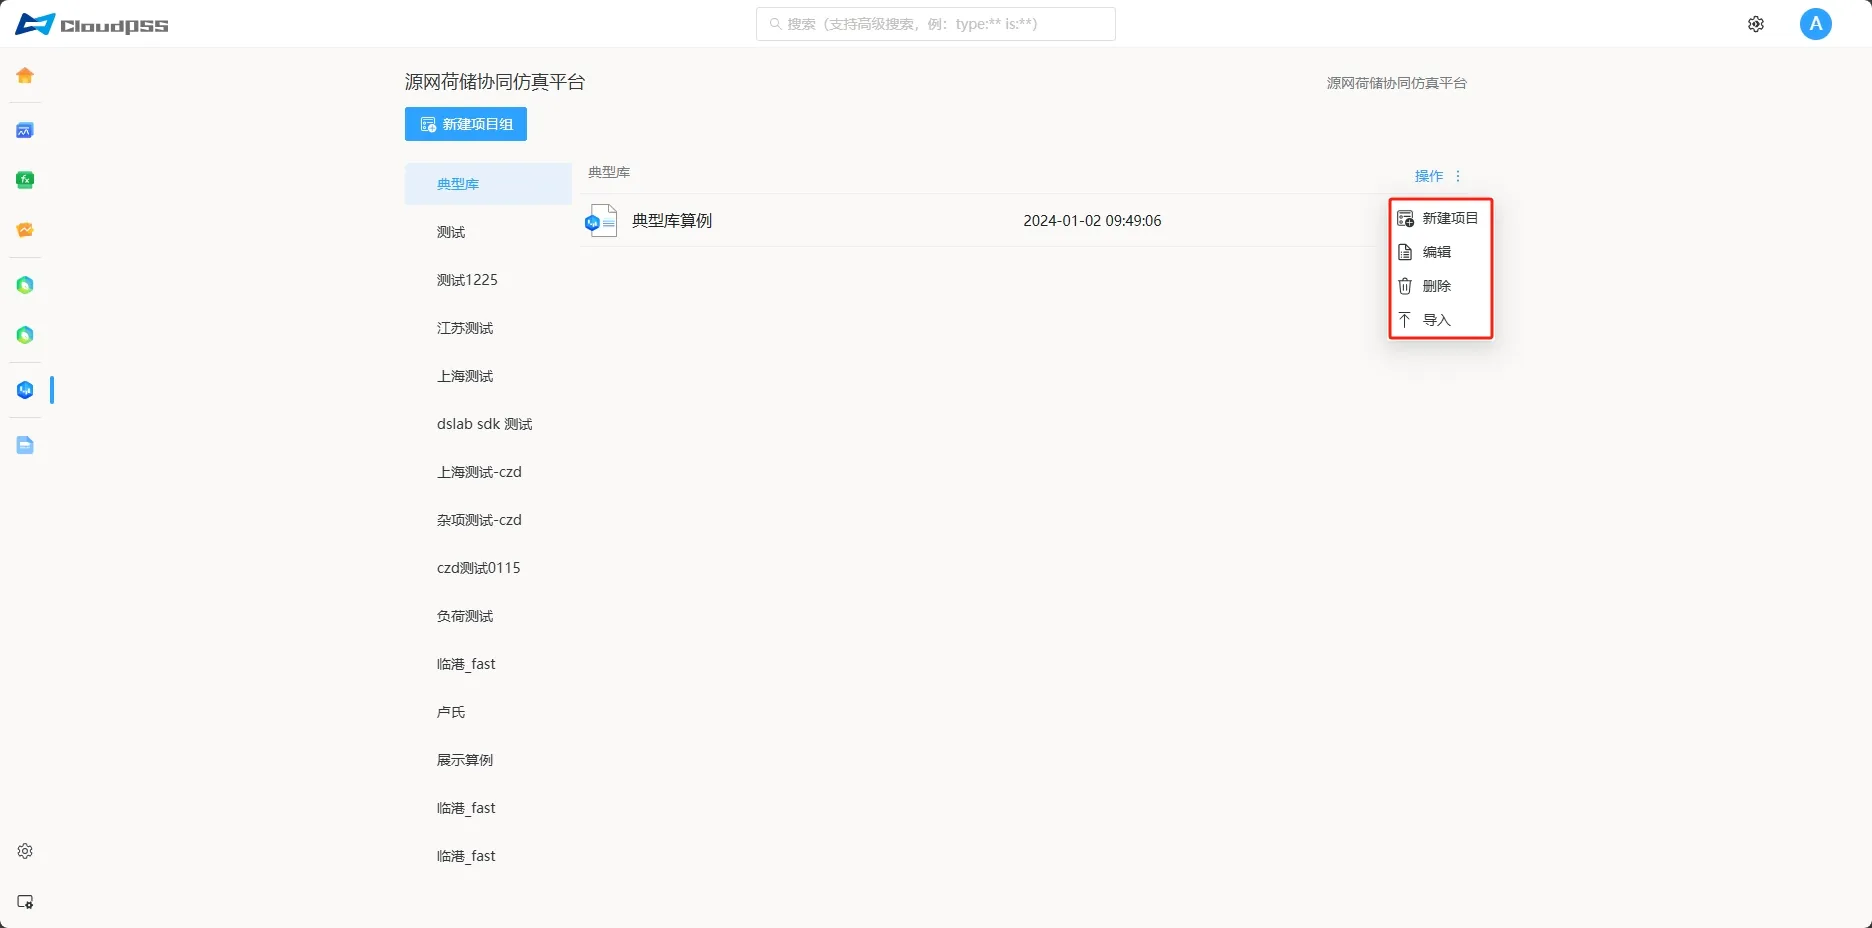Click 新建项目组 button
The width and height of the screenshot is (1872, 928).
click(x=466, y=124)
